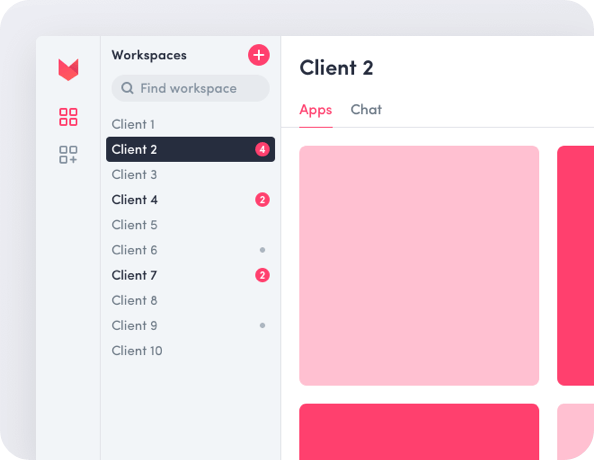The height and width of the screenshot is (460, 594).
Task: Open the Client 10 workspace
Action: click(x=191, y=350)
